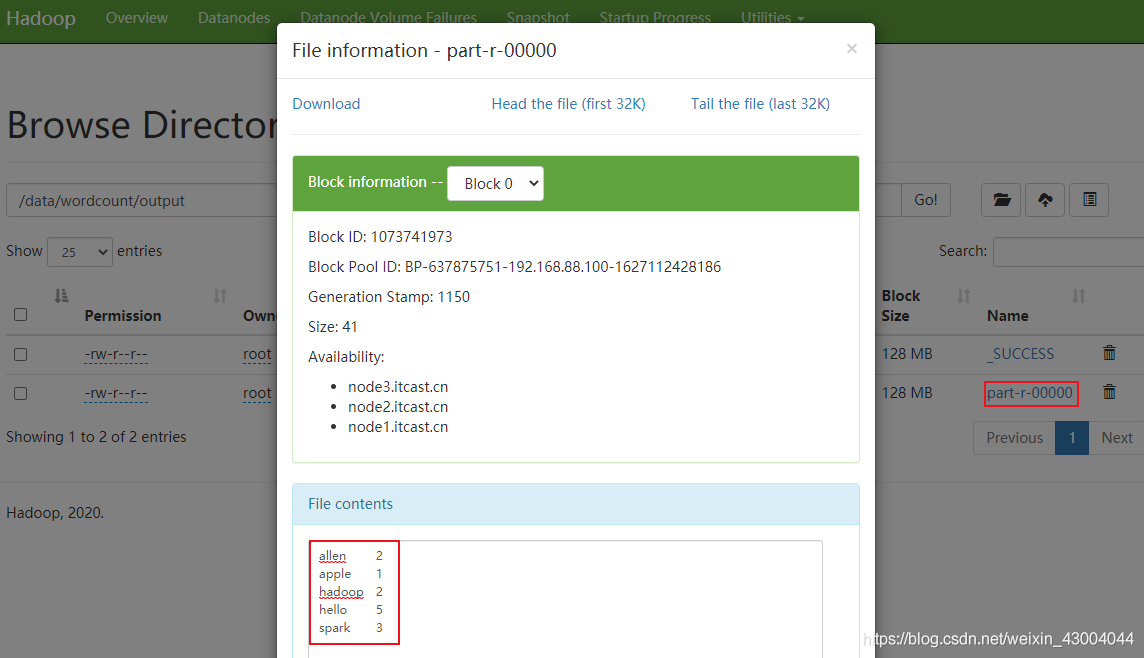Click the Block ID: 1073741973 text
Viewport: 1144px width, 658px height.
click(x=380, y=237)
